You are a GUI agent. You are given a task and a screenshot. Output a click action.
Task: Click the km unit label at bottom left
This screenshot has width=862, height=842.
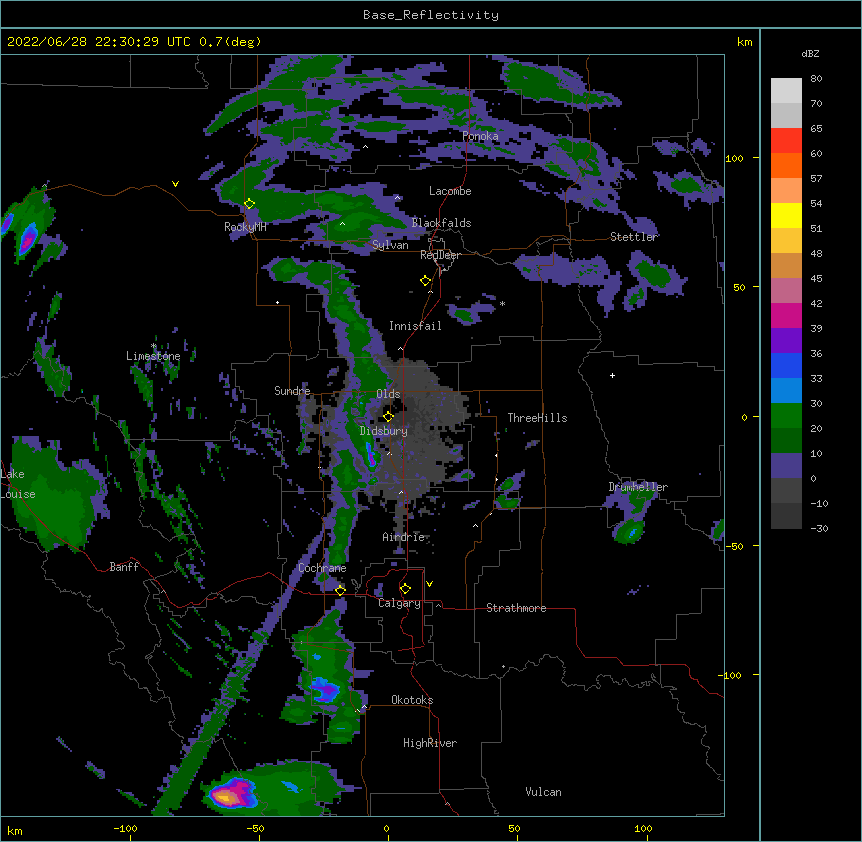(x=15, y=831)
